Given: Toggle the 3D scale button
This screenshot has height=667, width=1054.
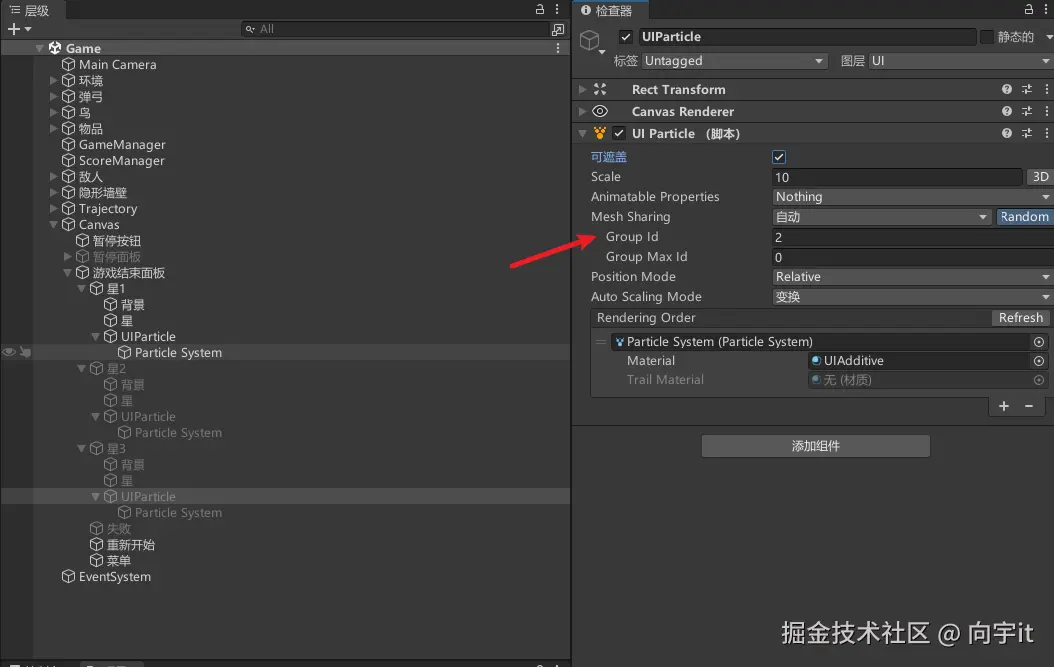Looking at the screenshot, I should pyautogui.click(x=1040, y=177).
